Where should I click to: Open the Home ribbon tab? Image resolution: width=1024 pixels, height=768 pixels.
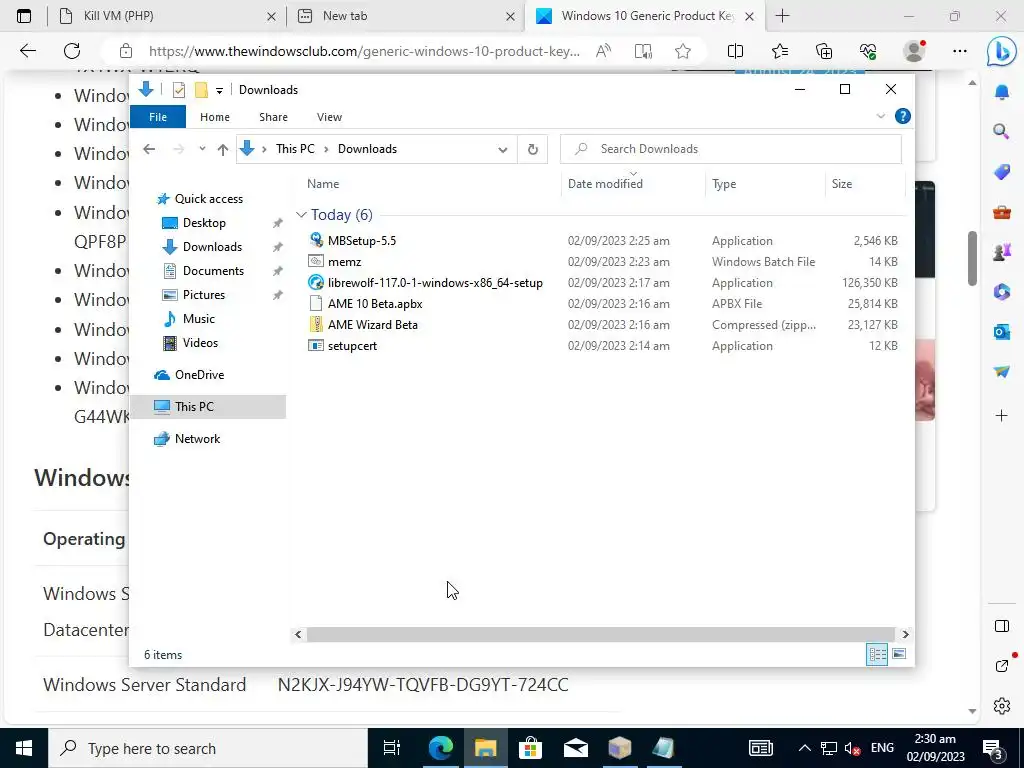[215, 117]
